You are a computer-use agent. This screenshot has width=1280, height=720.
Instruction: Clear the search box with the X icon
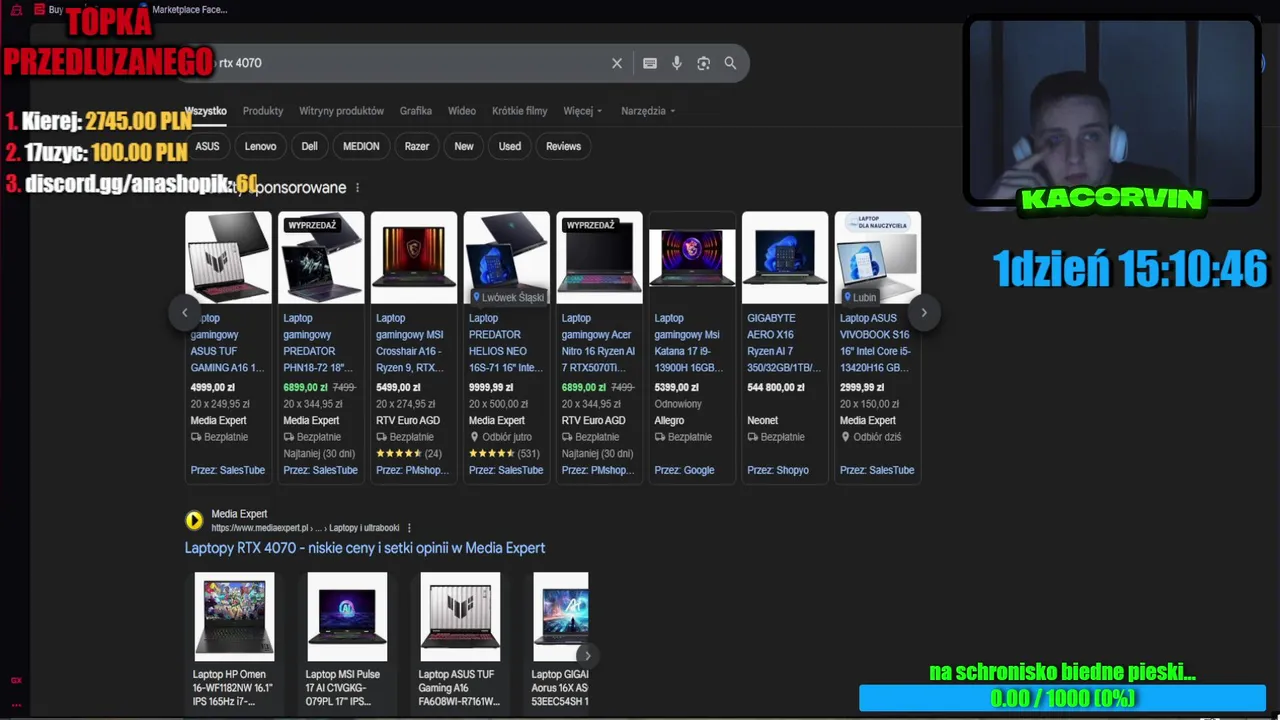617,63
